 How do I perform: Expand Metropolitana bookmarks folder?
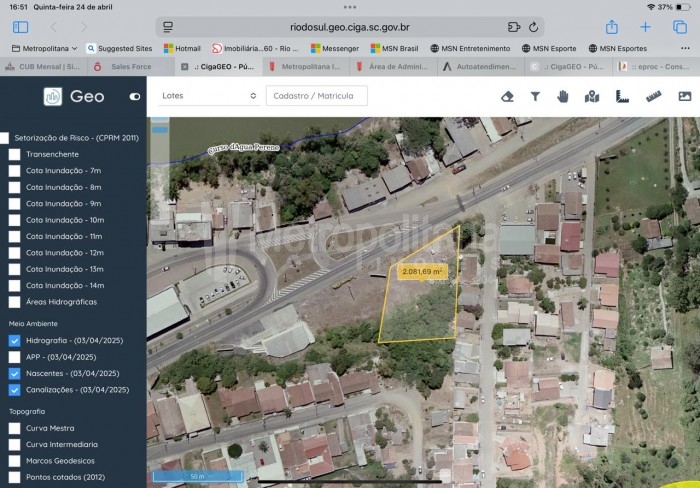tap(43, 48)
